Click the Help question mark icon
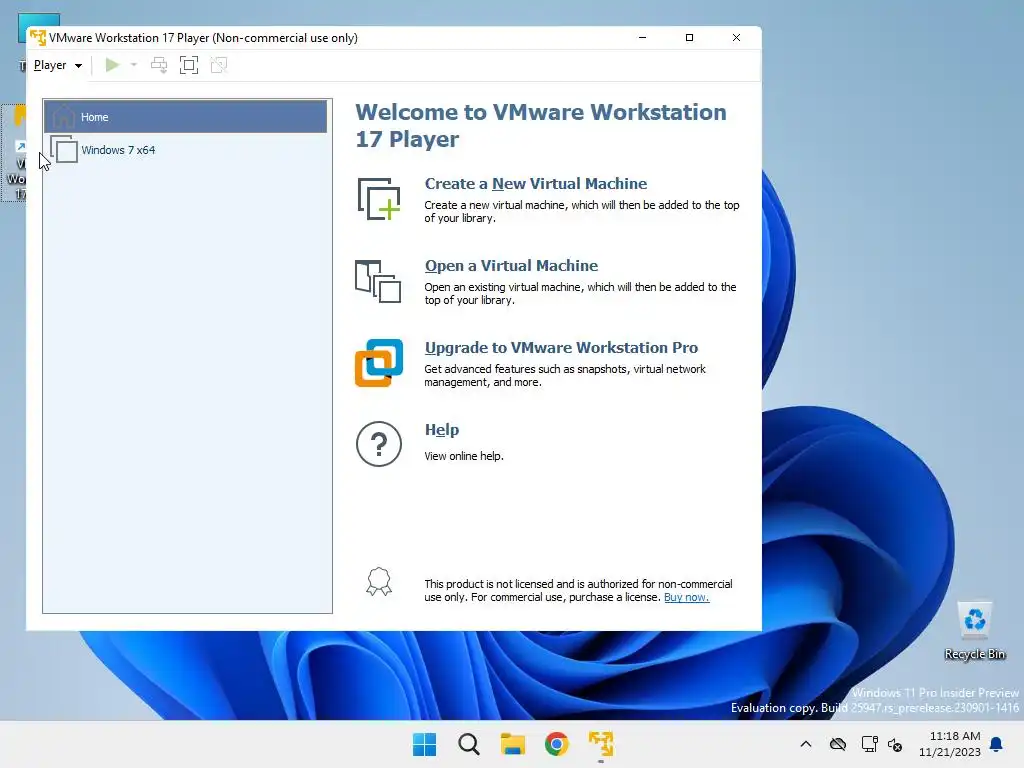The width and height of the screenshot is (1024, 768). 379,444
